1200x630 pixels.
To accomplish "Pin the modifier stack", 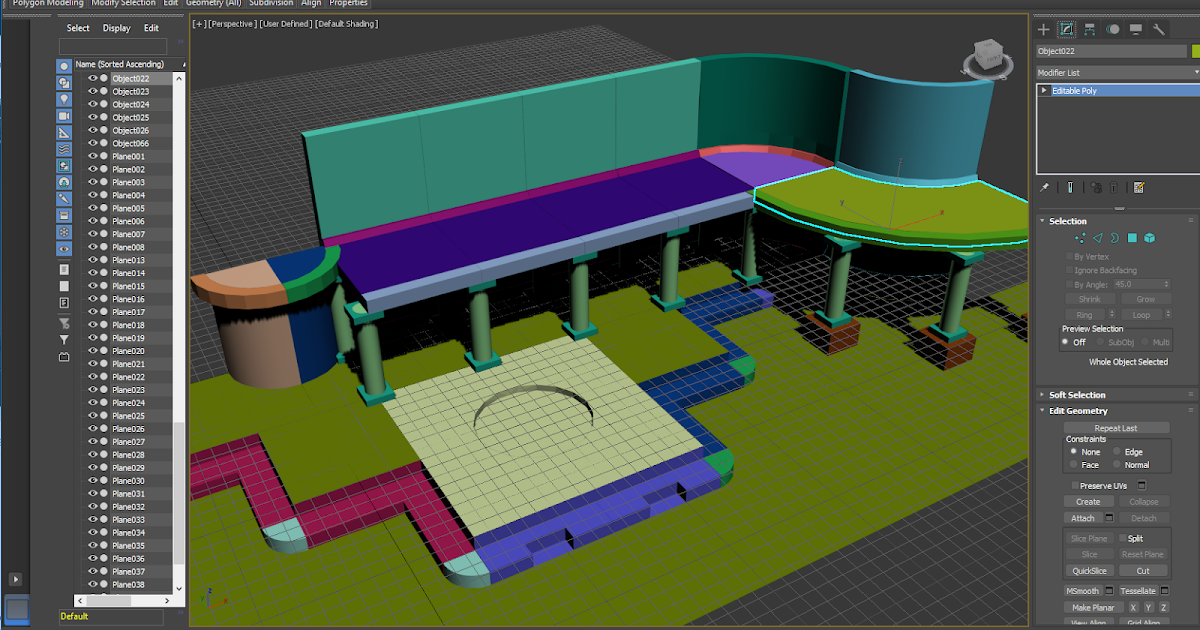I will [x=1046, y=188].
